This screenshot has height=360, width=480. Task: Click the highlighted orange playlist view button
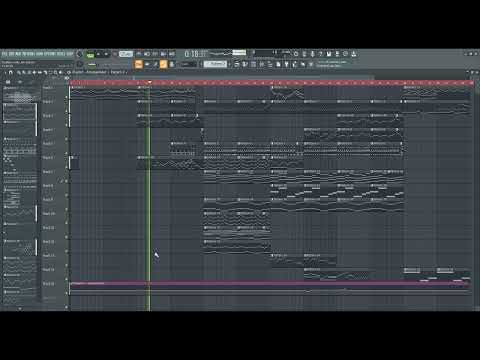pyautogui.click(x=138, y=64)
